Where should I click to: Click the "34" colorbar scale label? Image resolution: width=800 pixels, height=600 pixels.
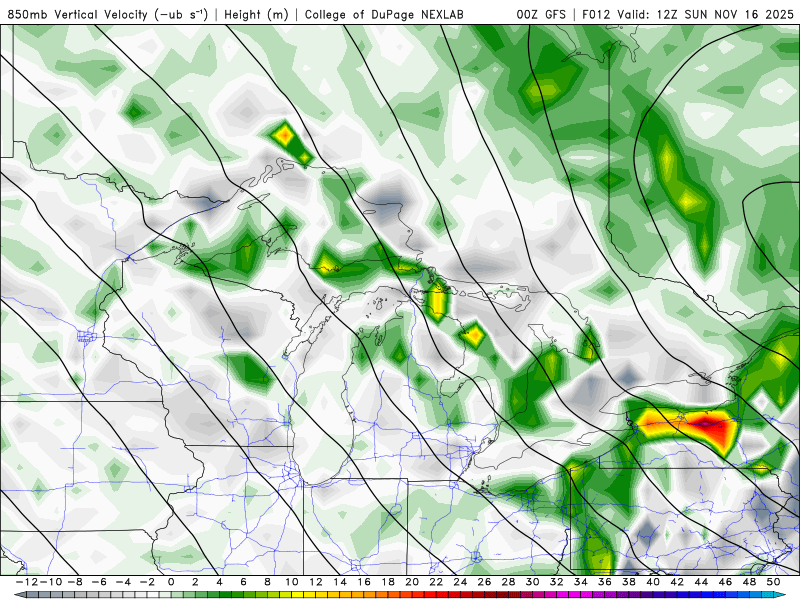tap(581, 582)
